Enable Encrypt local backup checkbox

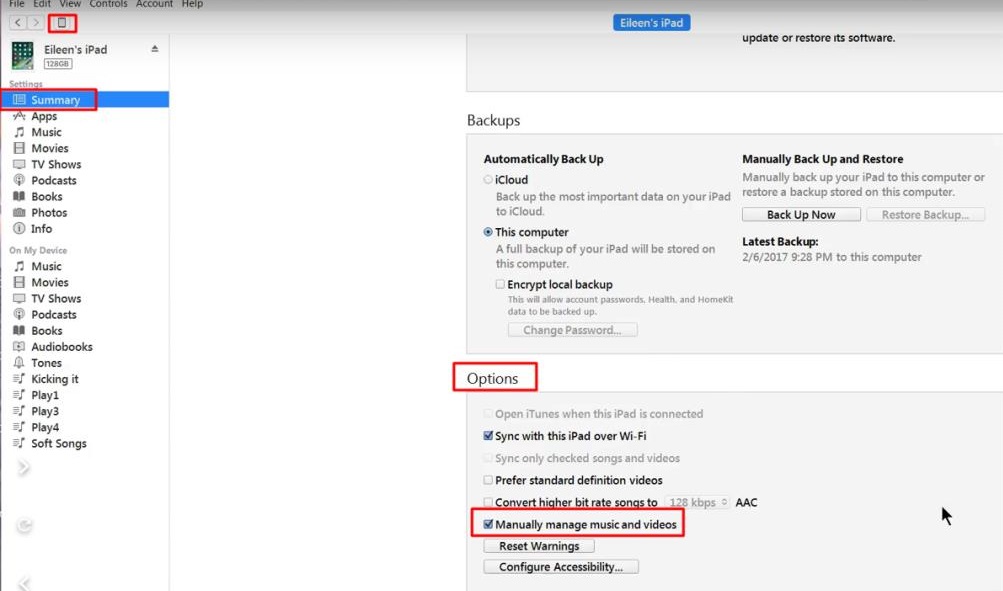[500, 284]
